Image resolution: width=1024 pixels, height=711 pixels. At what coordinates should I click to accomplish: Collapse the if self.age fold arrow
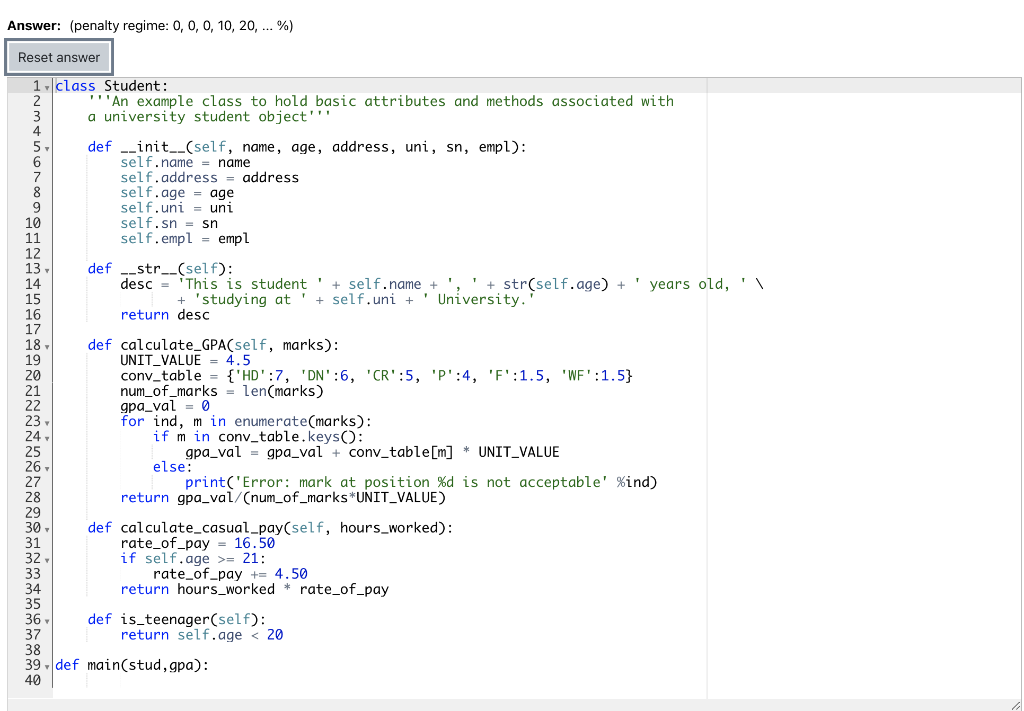47,558
